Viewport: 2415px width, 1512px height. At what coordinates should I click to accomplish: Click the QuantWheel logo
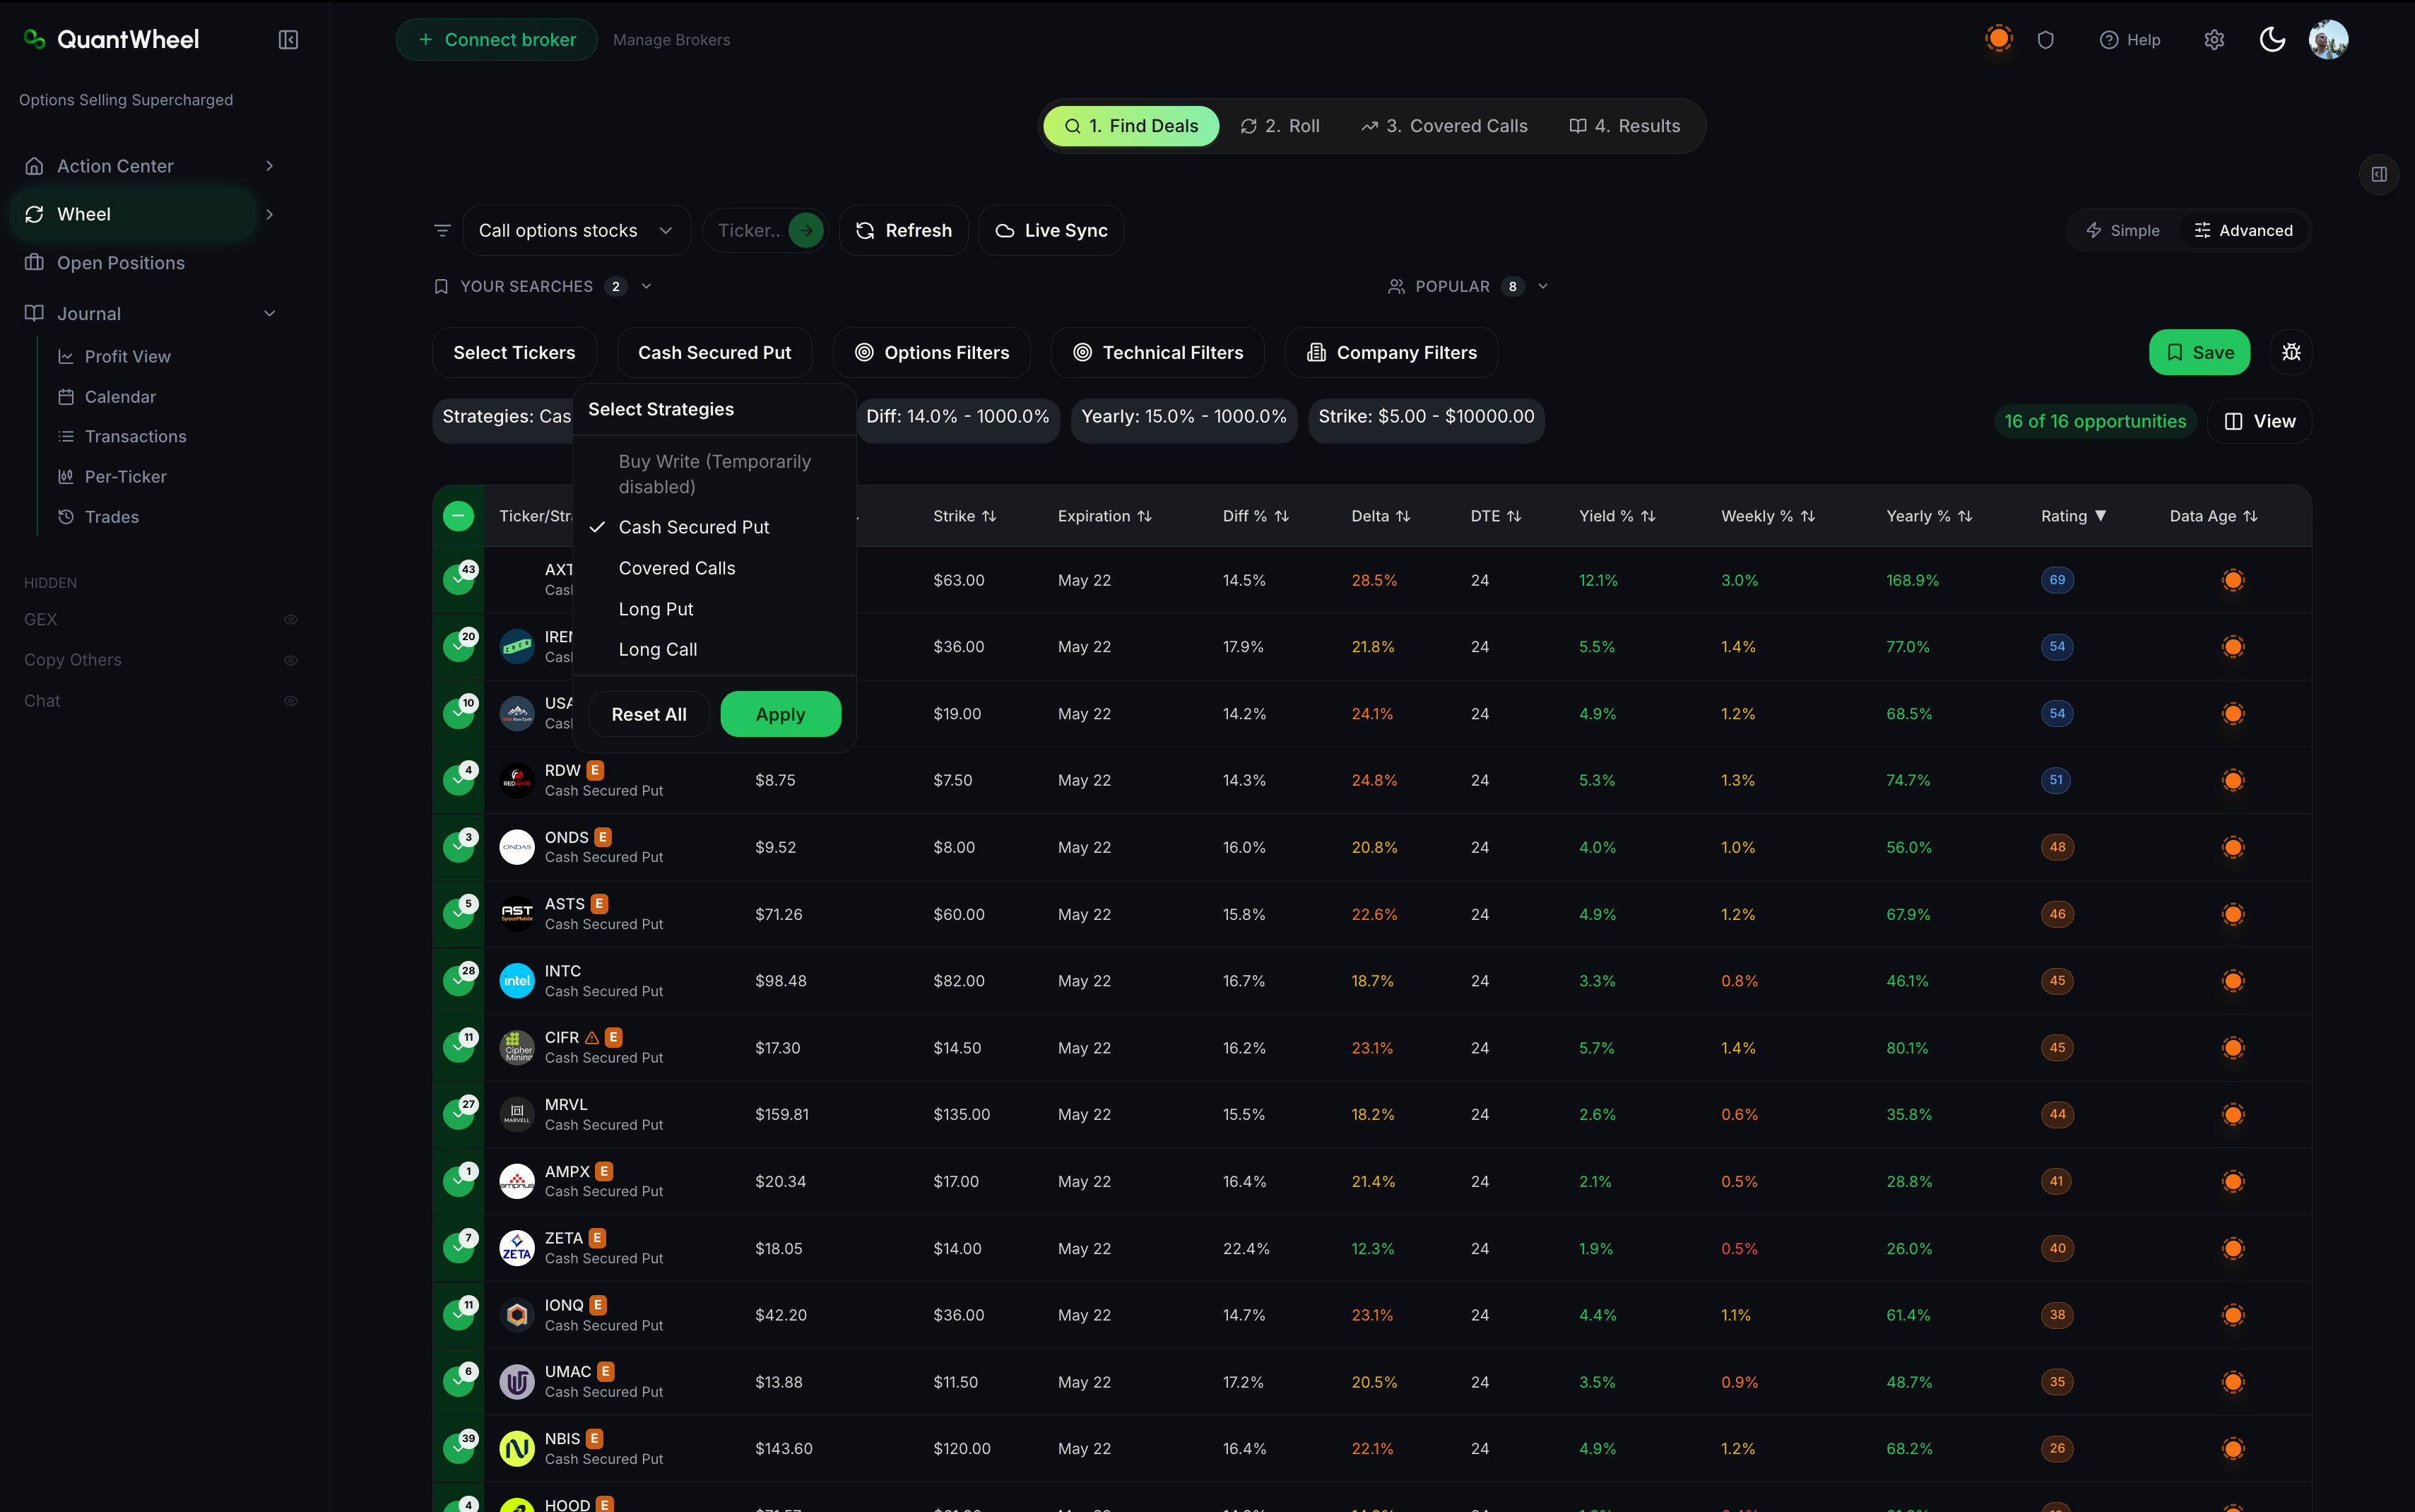pyautogui.click(x=111, y=40)
